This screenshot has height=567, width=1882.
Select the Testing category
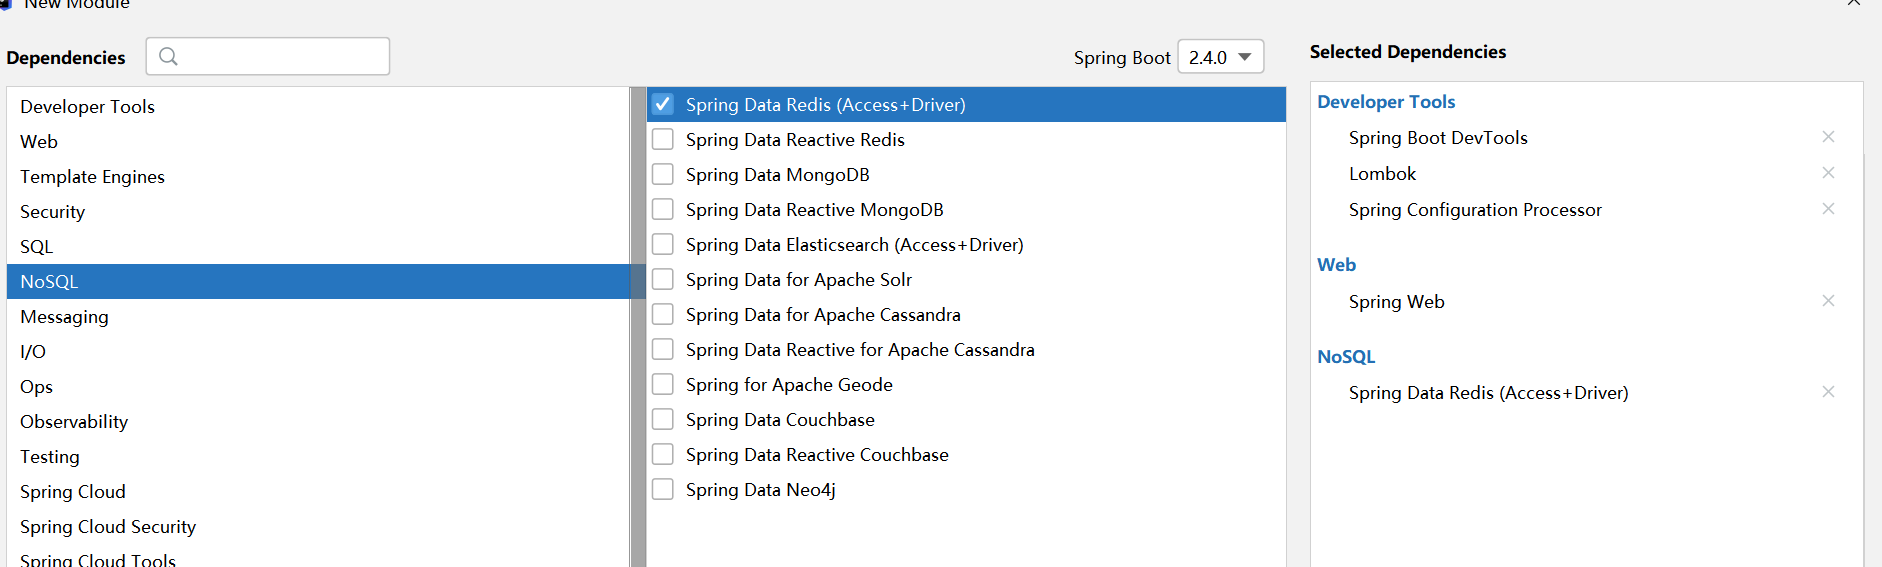318,456
